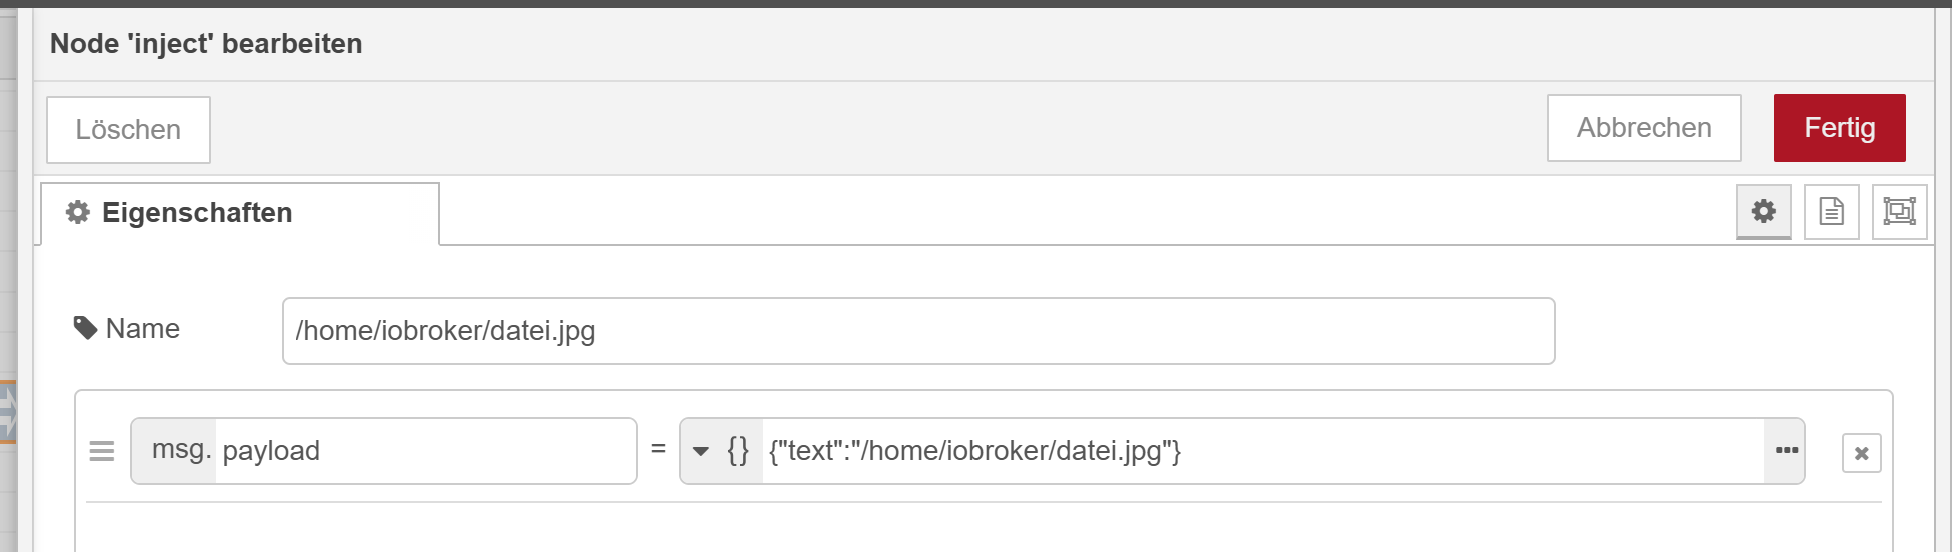Click into the payload property field
This screenshot has width=1952, height=552.
click(x=426, y=451)
